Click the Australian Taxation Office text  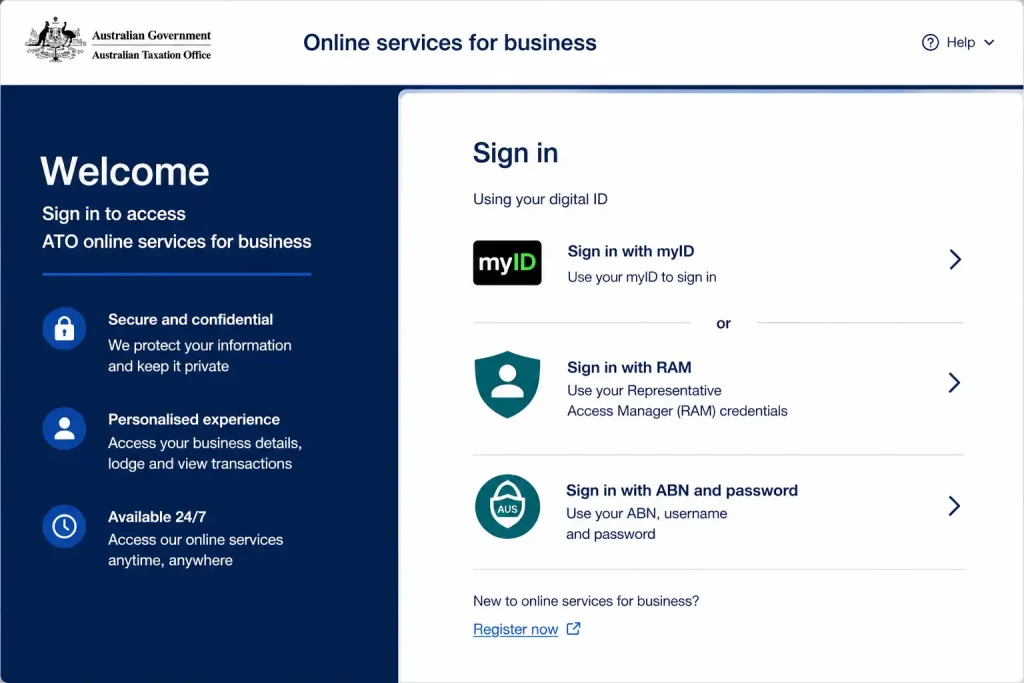click(151, 55)
